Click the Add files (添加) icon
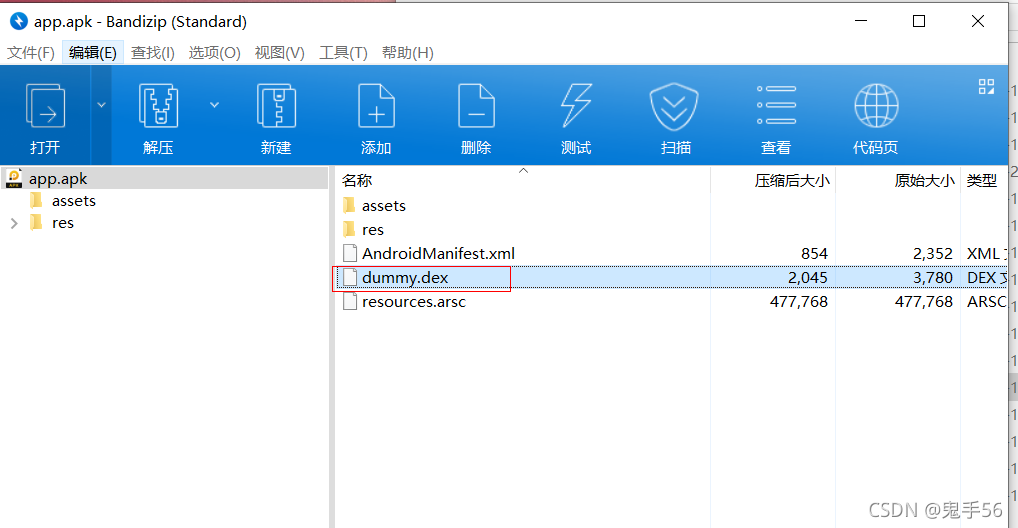Image resolution: width=1018 pixels, height=528 pixels. tap(376, 106)
